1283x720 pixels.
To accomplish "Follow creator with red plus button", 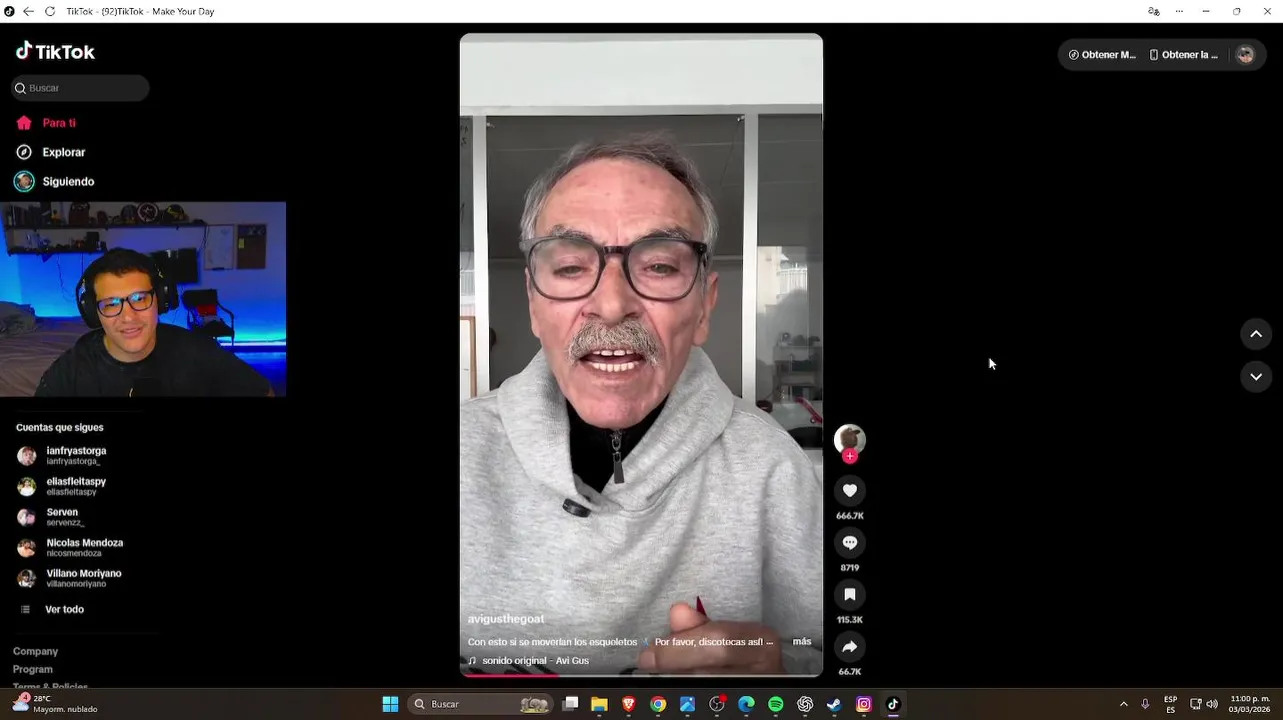I will 850,457.
